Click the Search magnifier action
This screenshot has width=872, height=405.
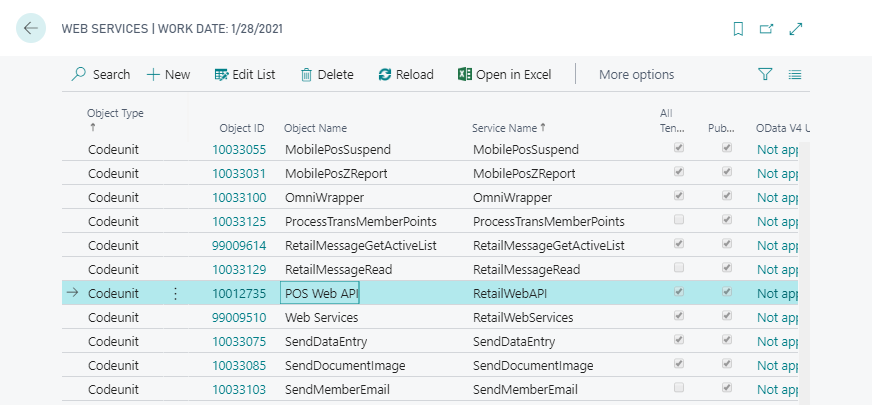point(100,74)
